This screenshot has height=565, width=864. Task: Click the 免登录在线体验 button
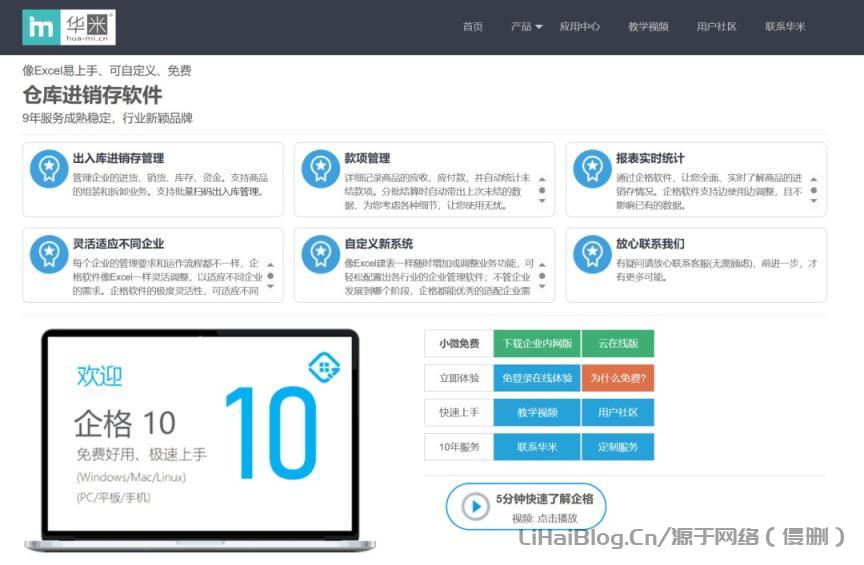pyautogui.click(x=537, y=378)
